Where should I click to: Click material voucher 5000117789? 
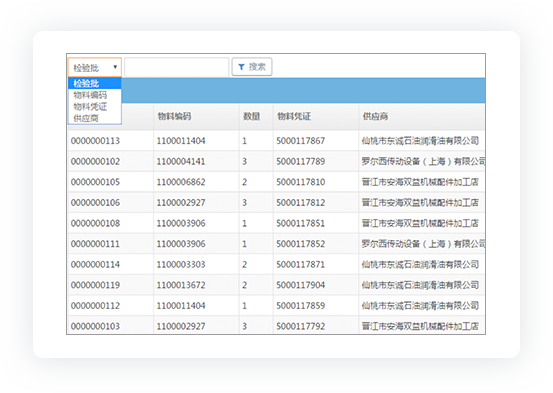click(300, 161)
